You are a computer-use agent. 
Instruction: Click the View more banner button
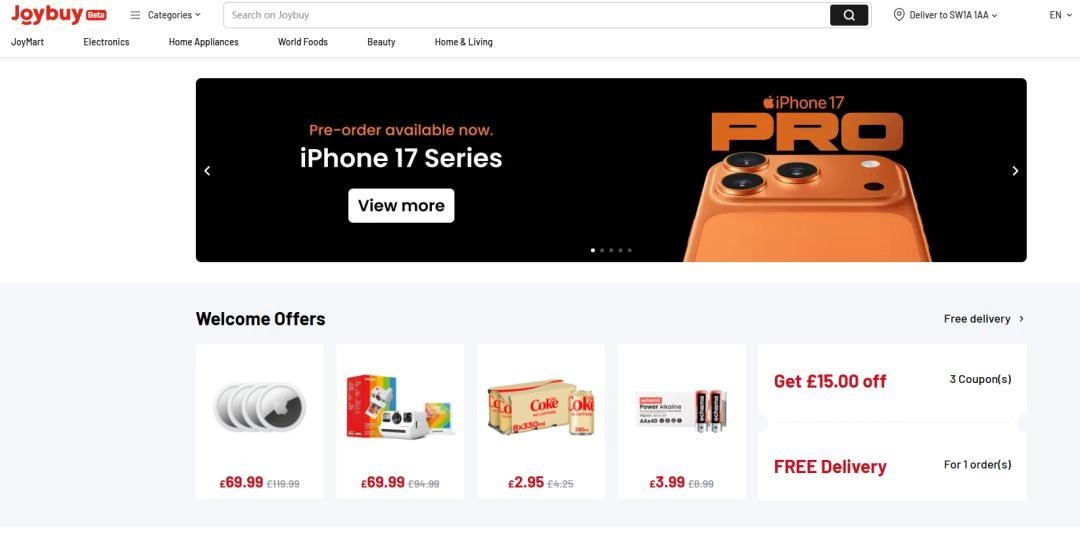[401, 205]
